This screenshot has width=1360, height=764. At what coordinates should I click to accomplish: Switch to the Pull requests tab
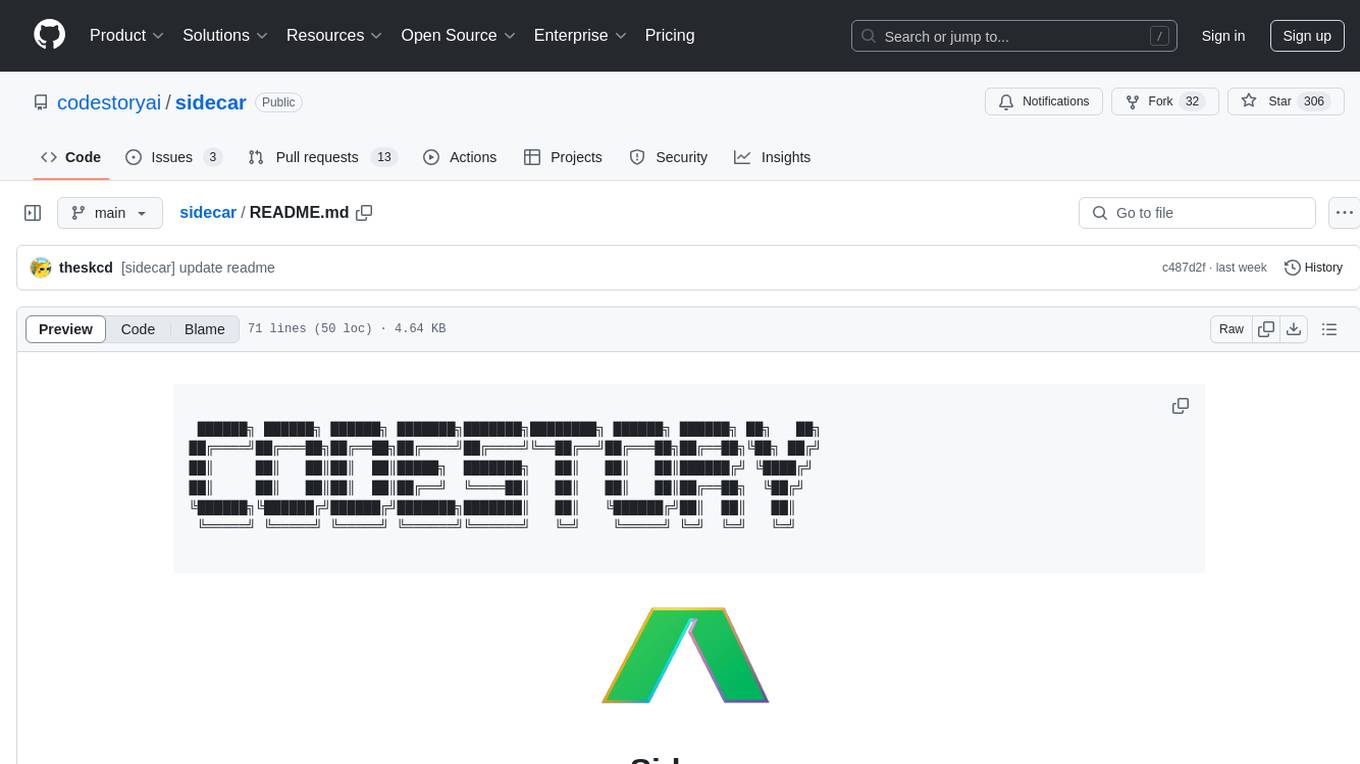323,157
